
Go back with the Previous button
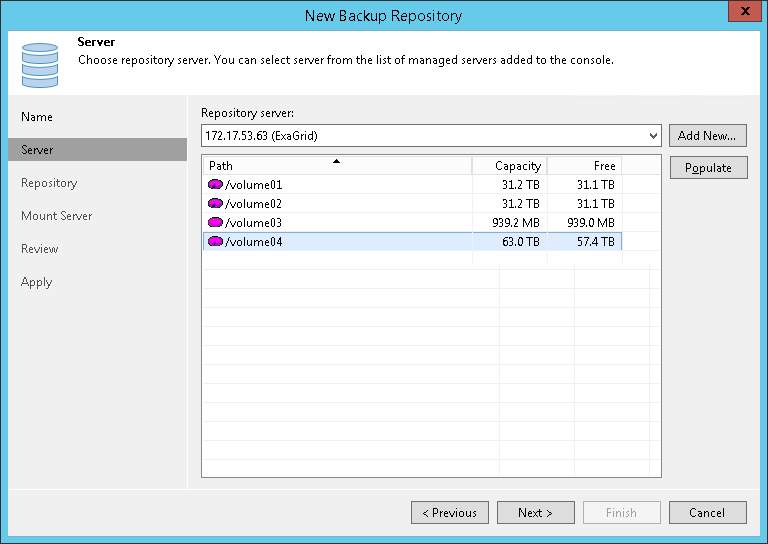[450, 513]
